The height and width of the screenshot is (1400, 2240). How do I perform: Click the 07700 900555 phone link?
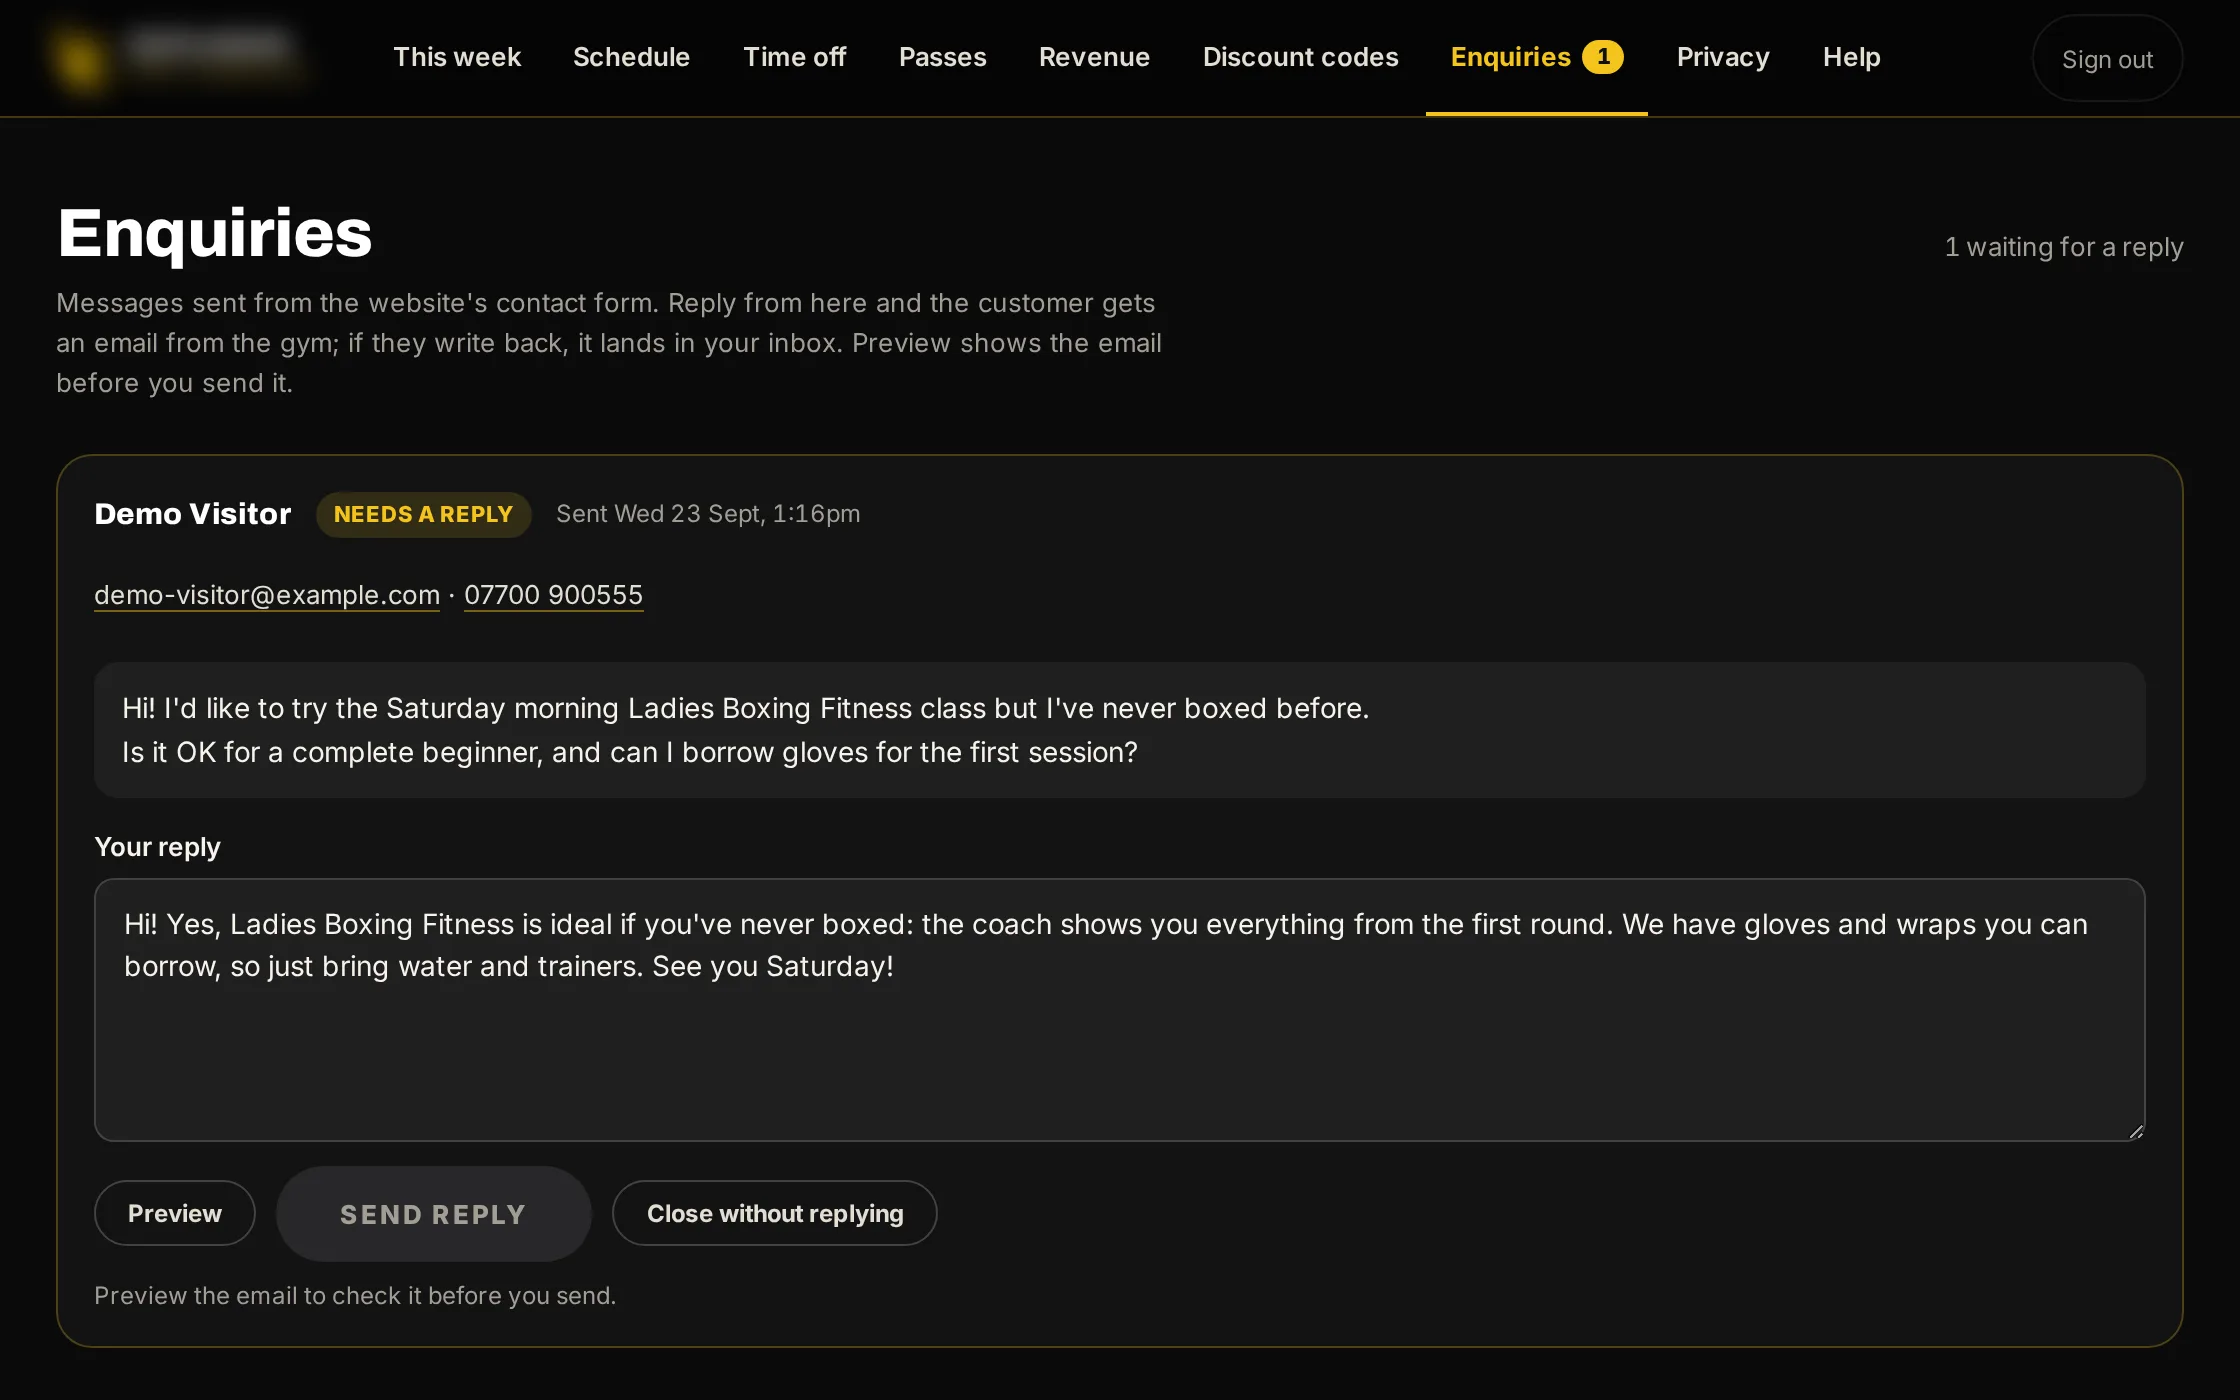click(x=553, y=595)
